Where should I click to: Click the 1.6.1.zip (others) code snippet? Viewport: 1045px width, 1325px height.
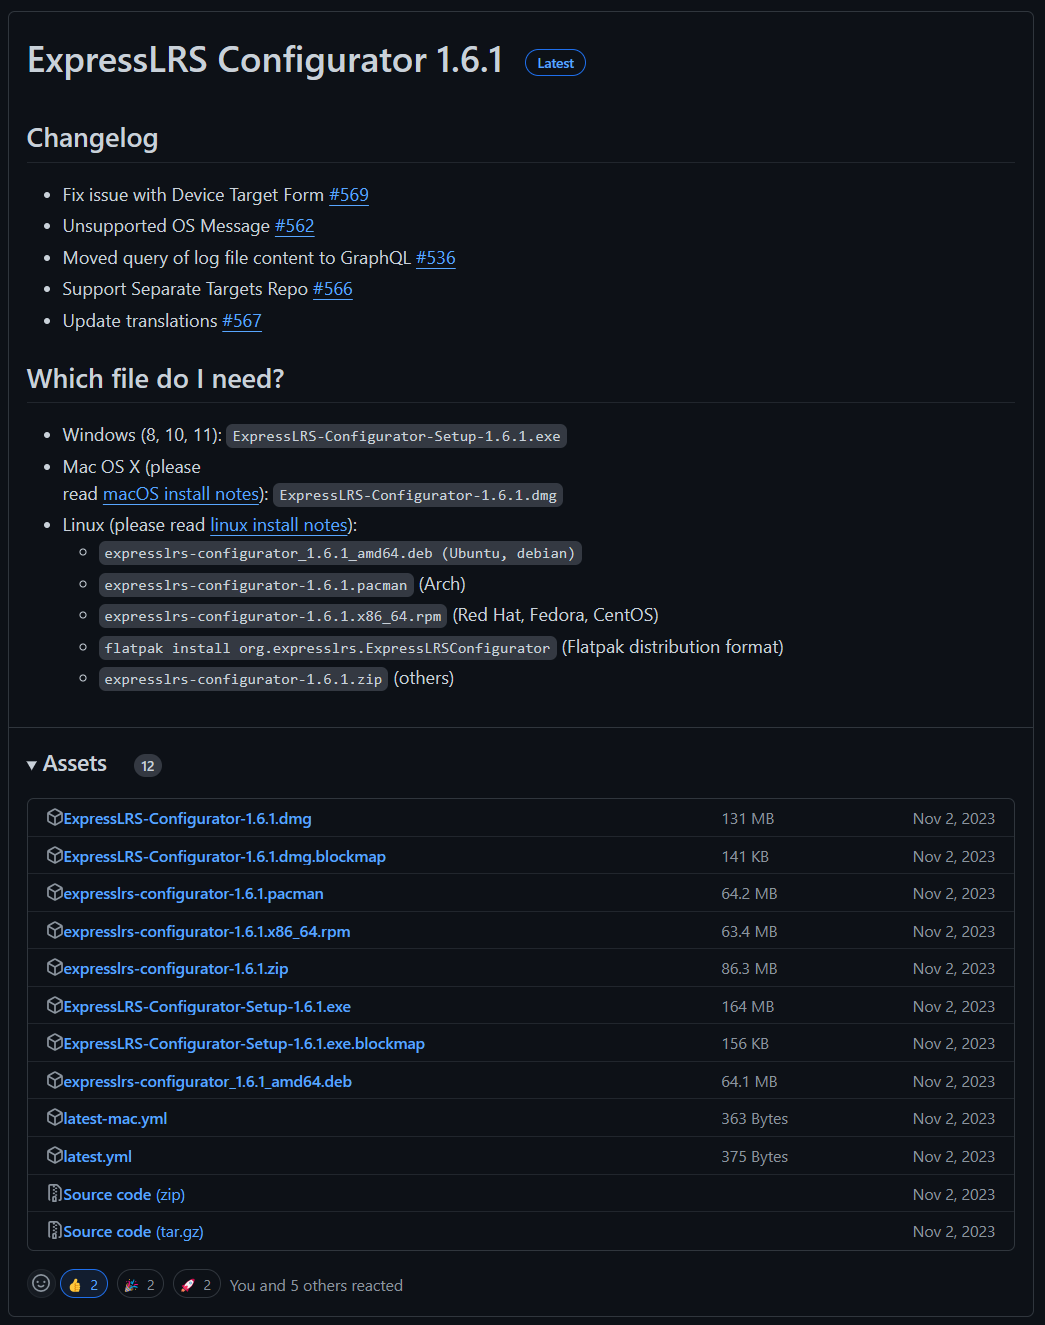tap(243, 679)
